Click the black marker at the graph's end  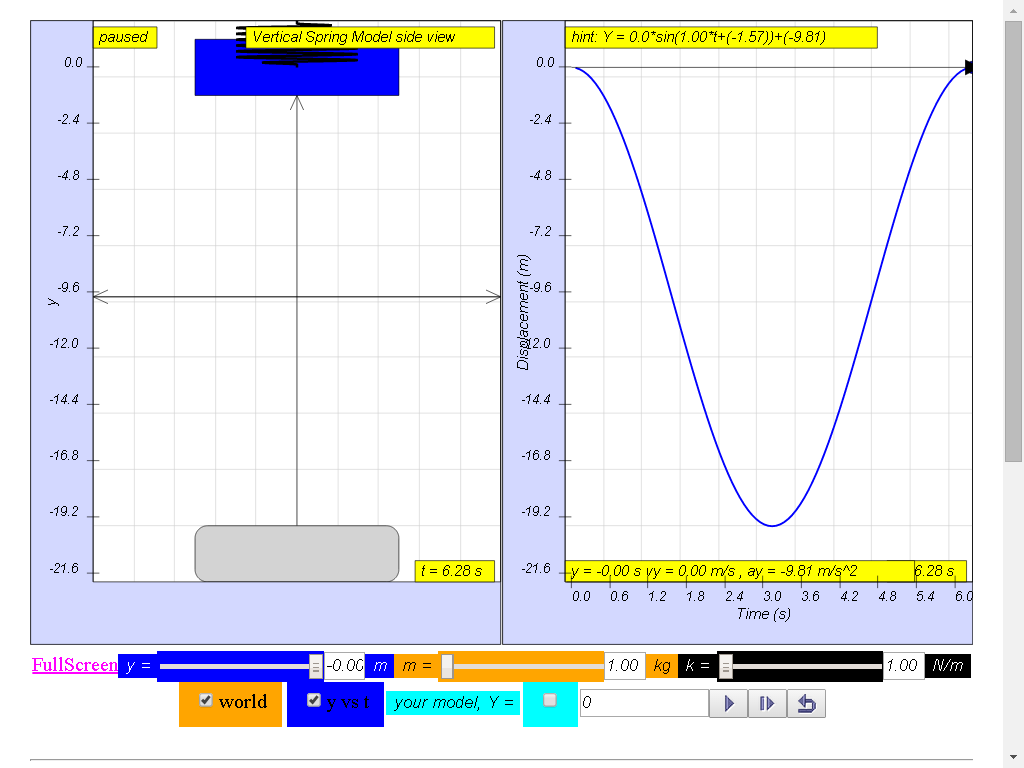click(x=968, y=67)
